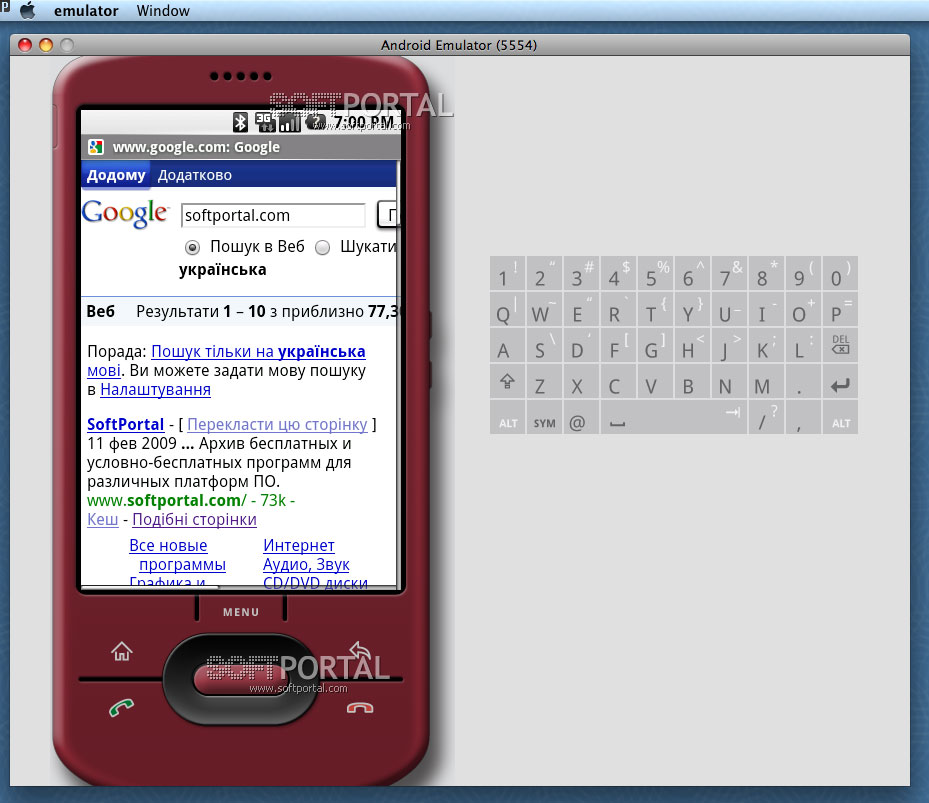Open the SoftPortal search result link
Viewport: 929px width, 803px height.
point(125,424)
